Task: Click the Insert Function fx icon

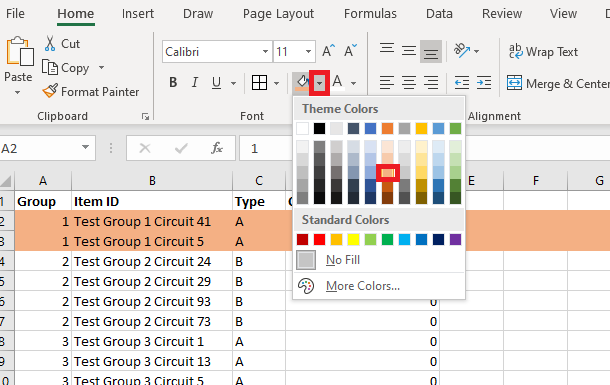Action: tap(217, 148)
